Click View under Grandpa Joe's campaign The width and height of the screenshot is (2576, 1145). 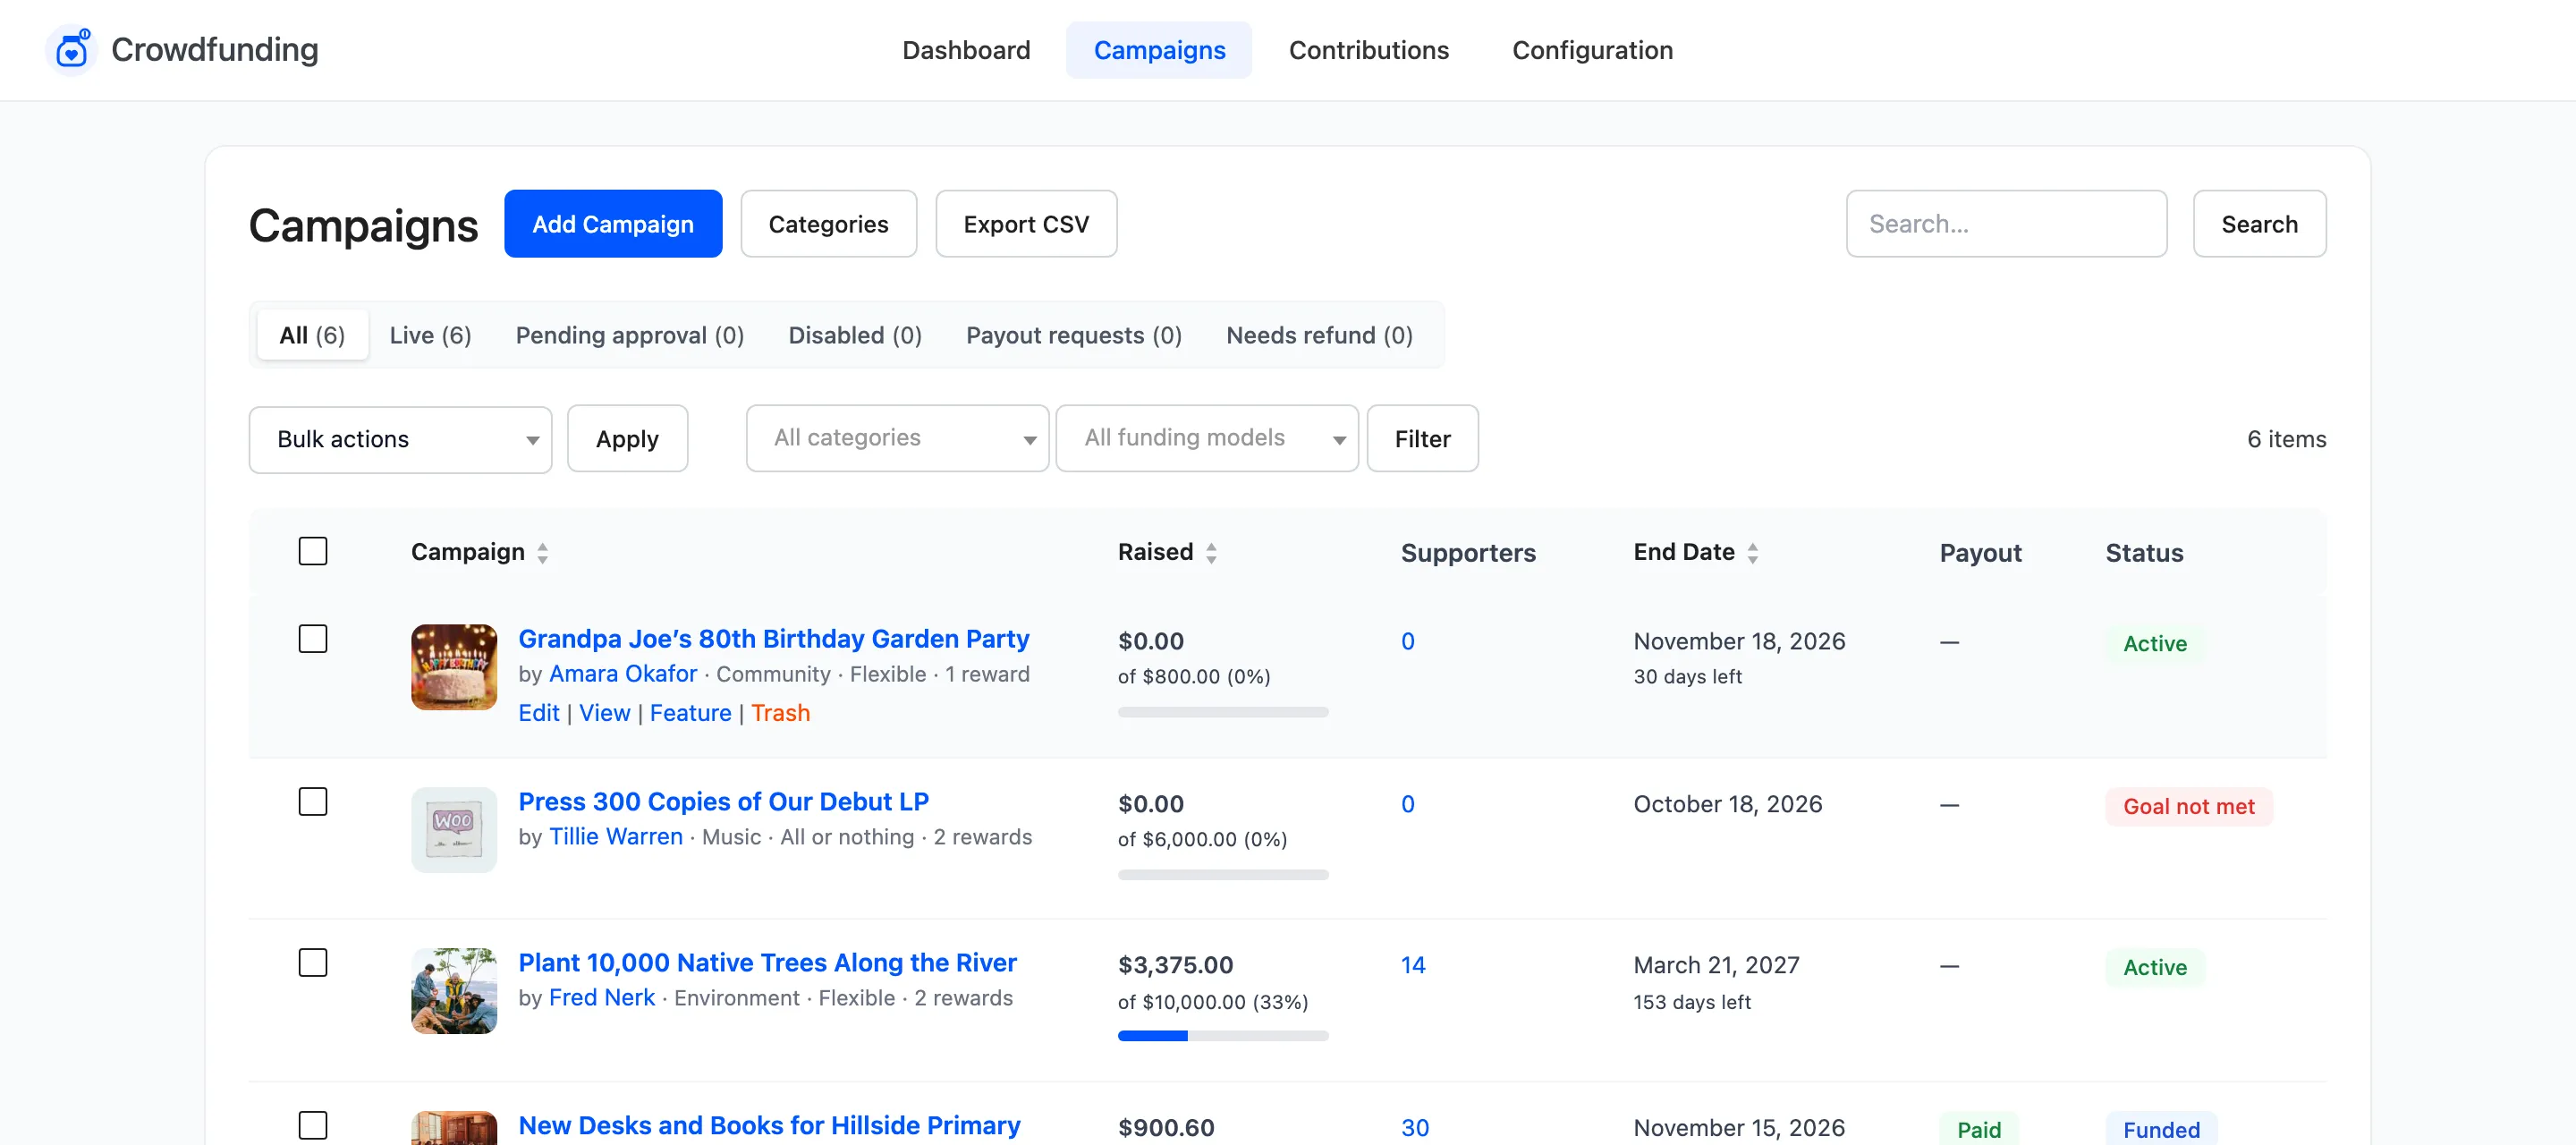pos(604,713)
